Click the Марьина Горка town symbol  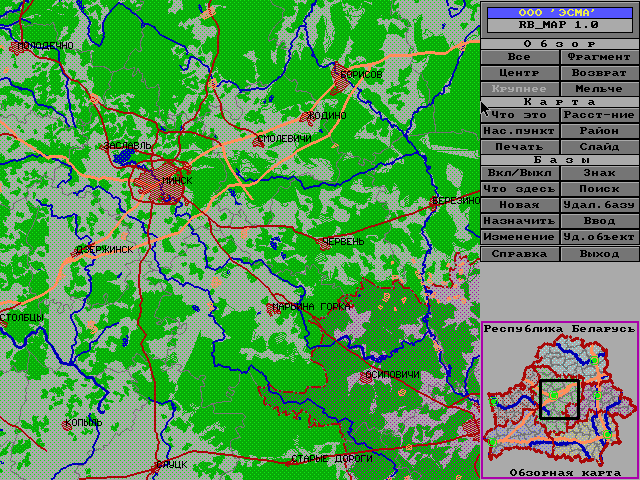273,308
